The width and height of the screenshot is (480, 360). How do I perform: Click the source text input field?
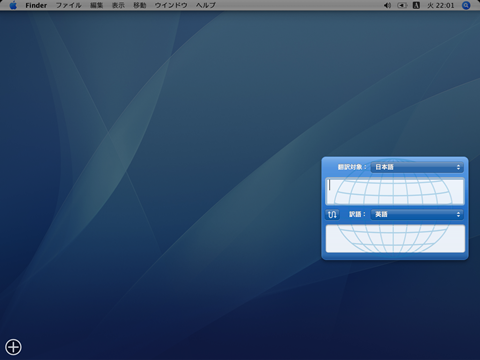[395, 191]
